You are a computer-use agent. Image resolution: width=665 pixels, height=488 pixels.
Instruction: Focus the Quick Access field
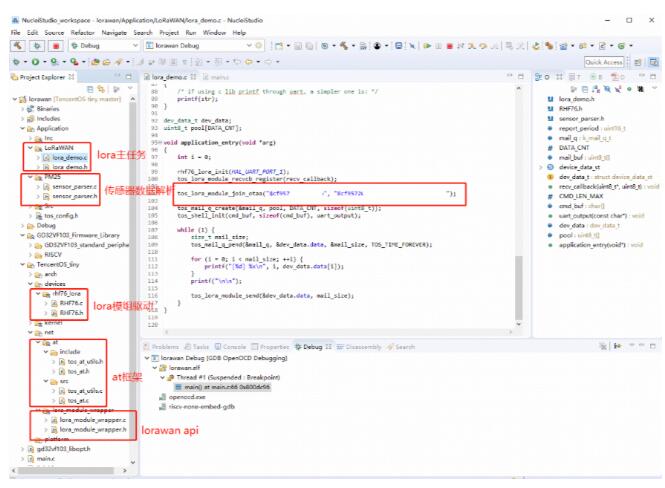(x=604, y=62)
